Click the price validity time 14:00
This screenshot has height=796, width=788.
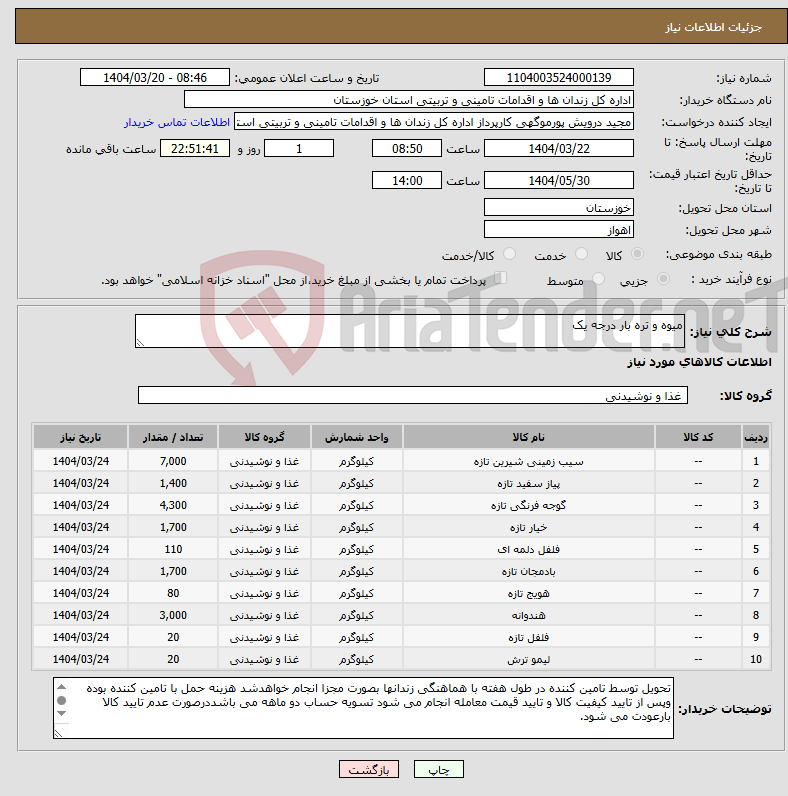point(407,180)
